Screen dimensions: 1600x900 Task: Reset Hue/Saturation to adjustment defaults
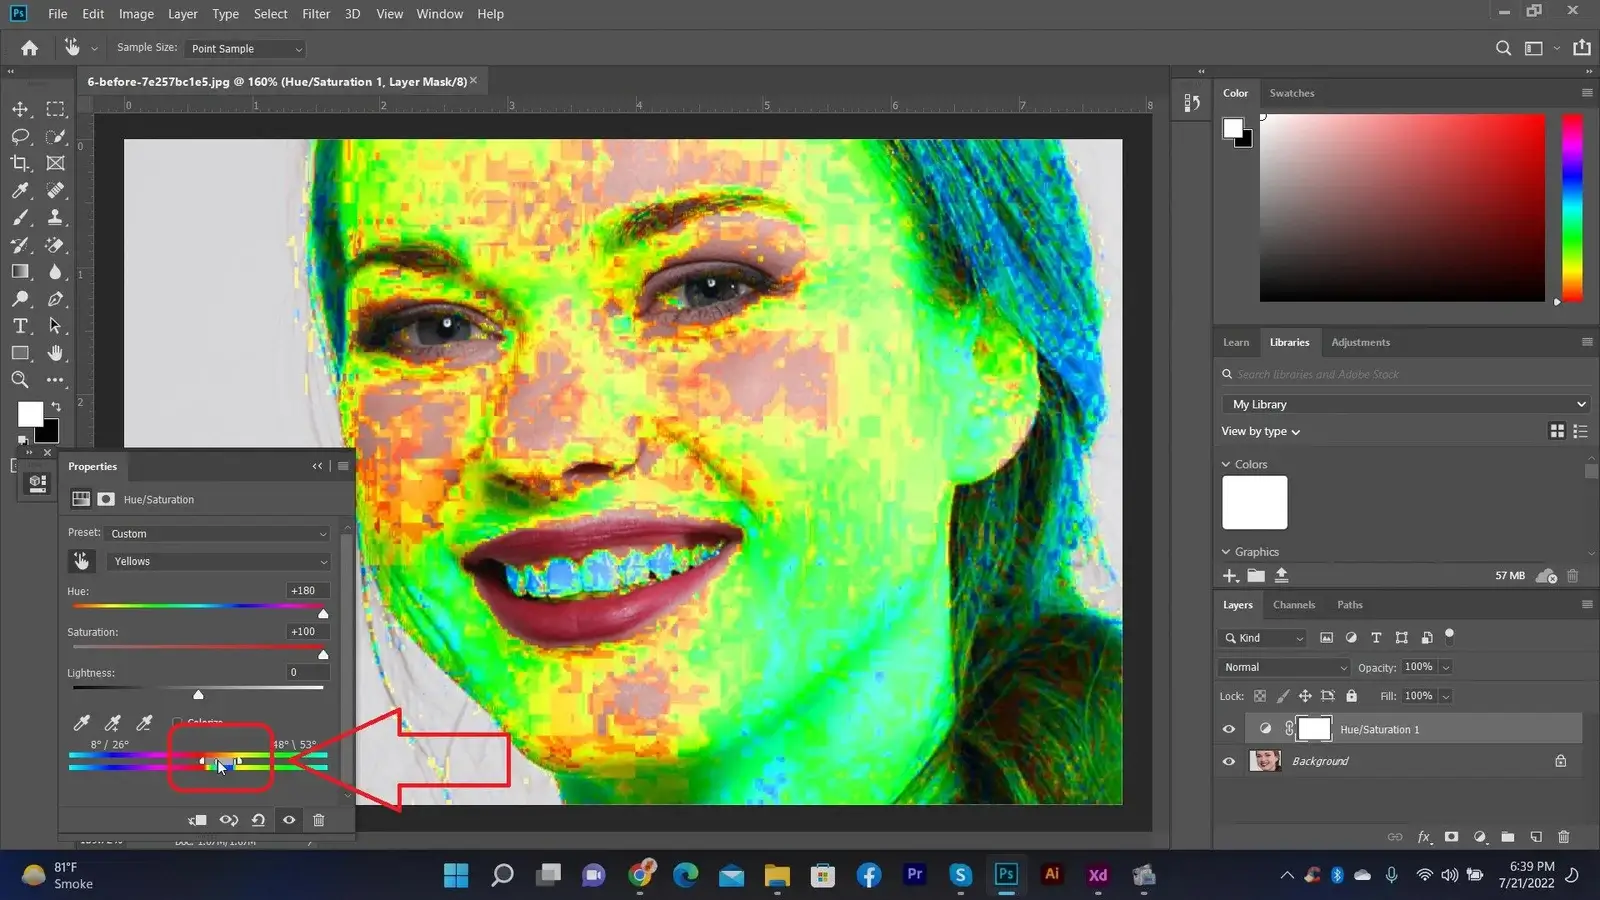point(258,820)
